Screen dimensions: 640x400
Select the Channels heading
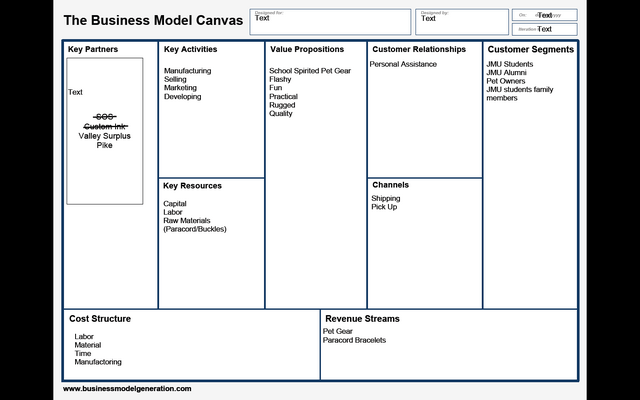point(390,185)
